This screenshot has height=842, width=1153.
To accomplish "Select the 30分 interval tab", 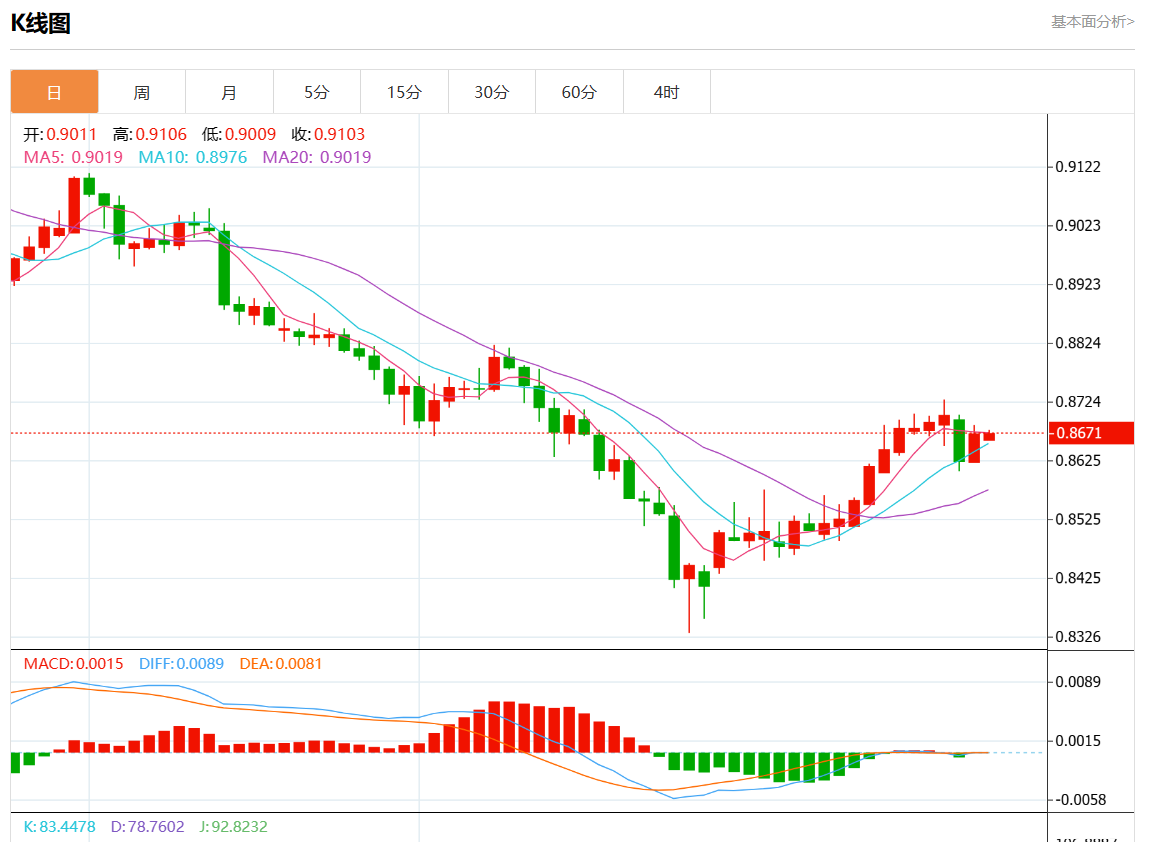I will pos(491,92).
